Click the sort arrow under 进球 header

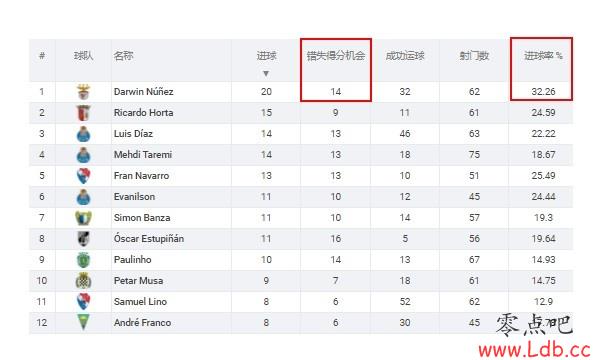[x=266, y=73]
